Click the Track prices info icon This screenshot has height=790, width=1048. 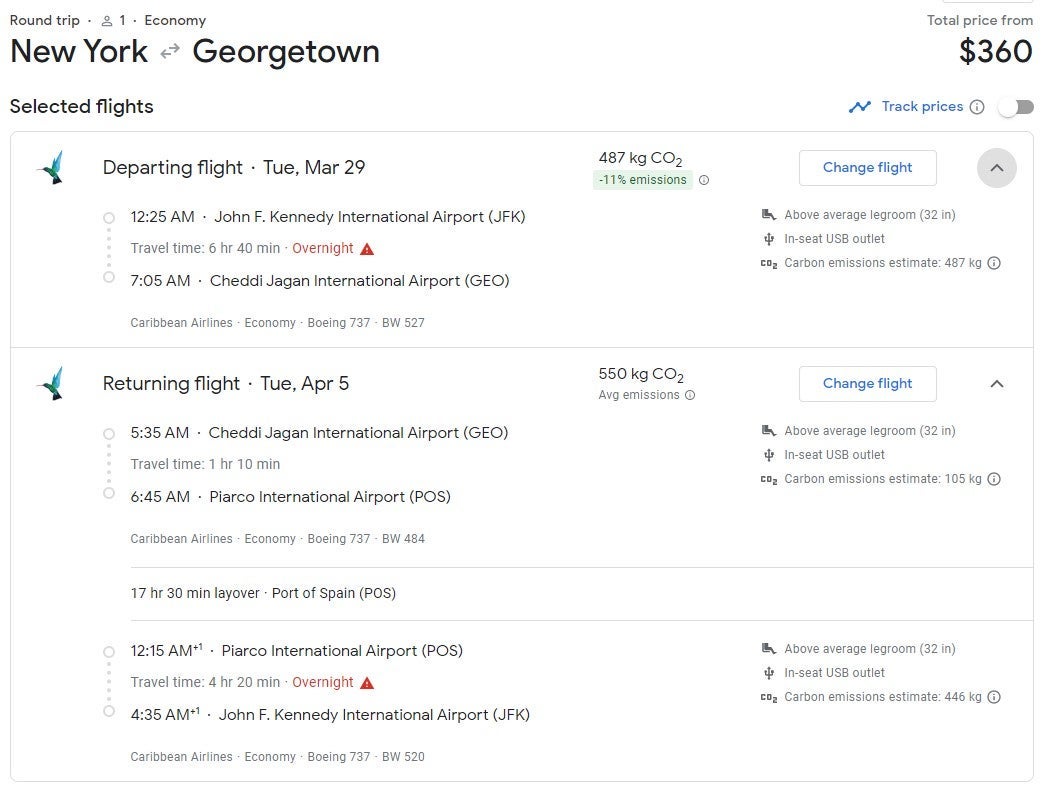point(977,107)
